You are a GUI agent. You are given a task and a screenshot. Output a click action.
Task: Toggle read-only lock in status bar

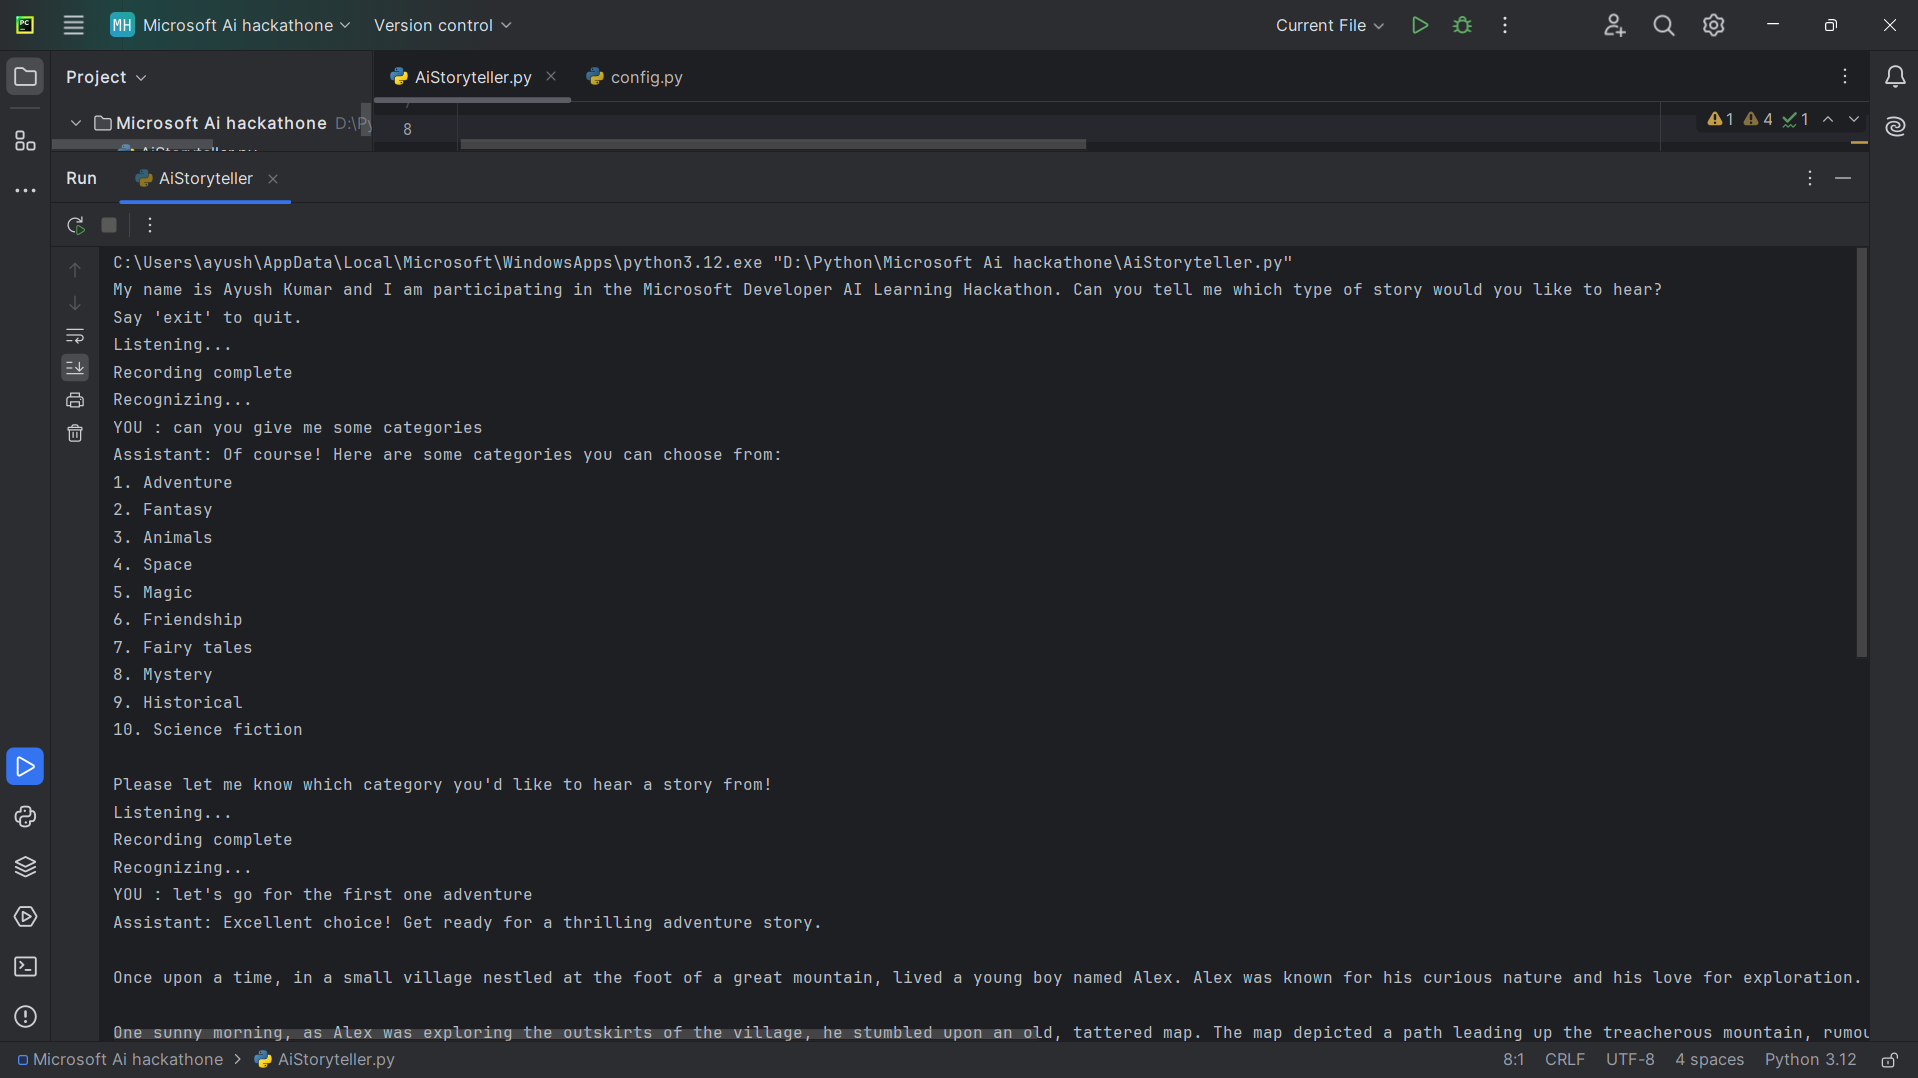(1890, 1060)
